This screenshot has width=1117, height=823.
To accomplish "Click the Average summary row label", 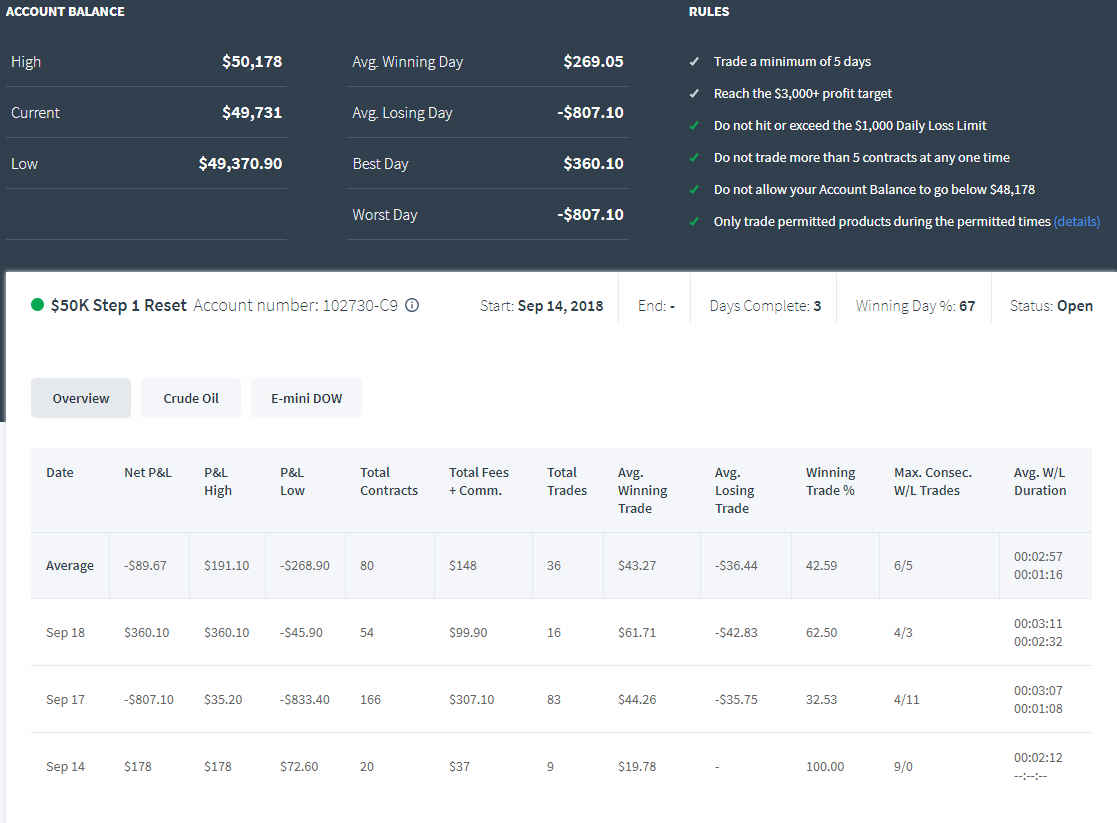I will click(x=70, y=566).
